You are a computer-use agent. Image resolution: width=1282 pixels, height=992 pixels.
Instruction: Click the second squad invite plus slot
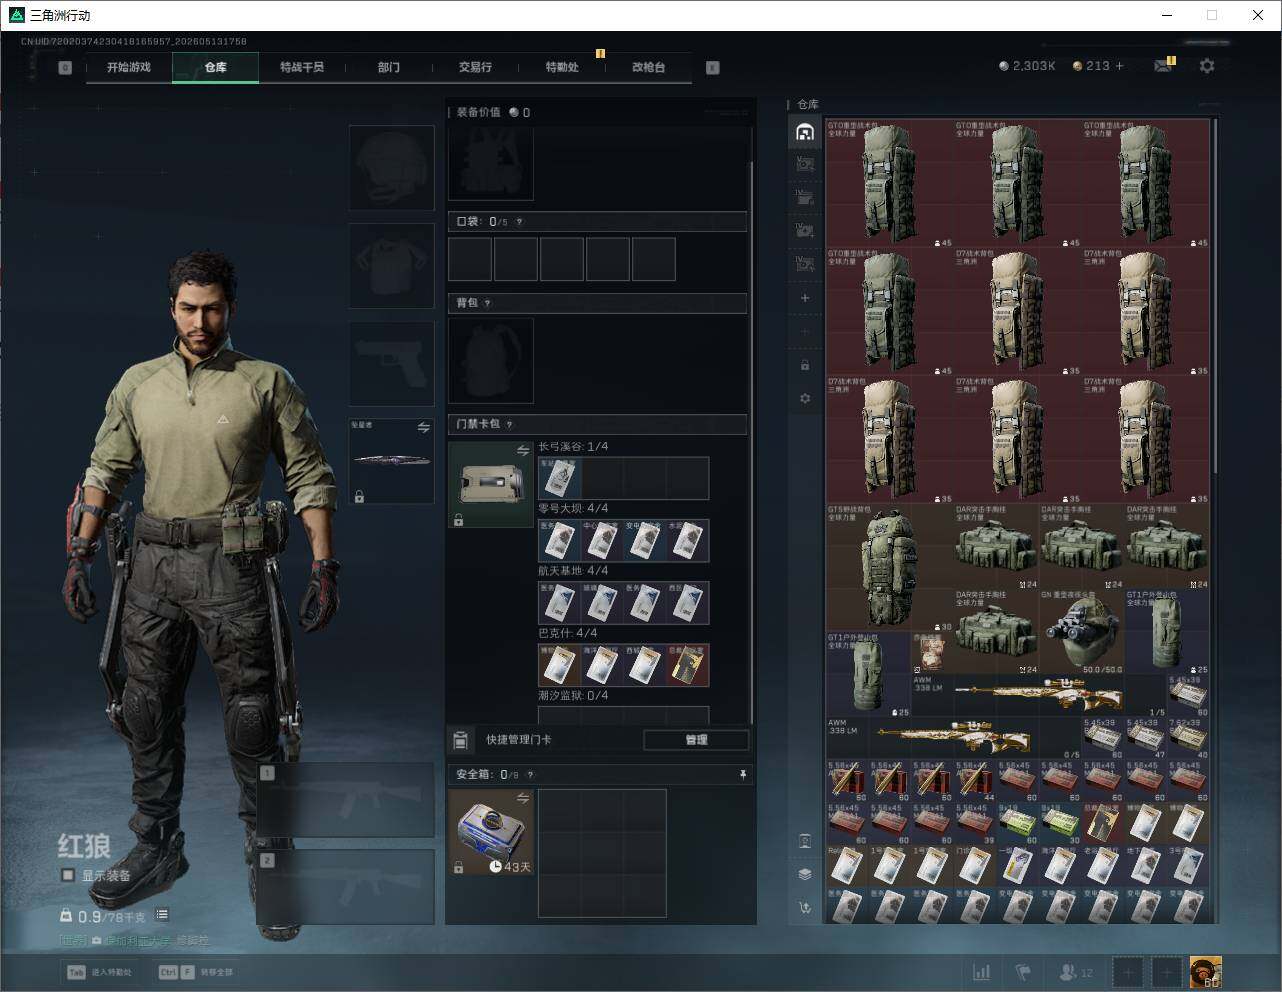pos(1166,972)
